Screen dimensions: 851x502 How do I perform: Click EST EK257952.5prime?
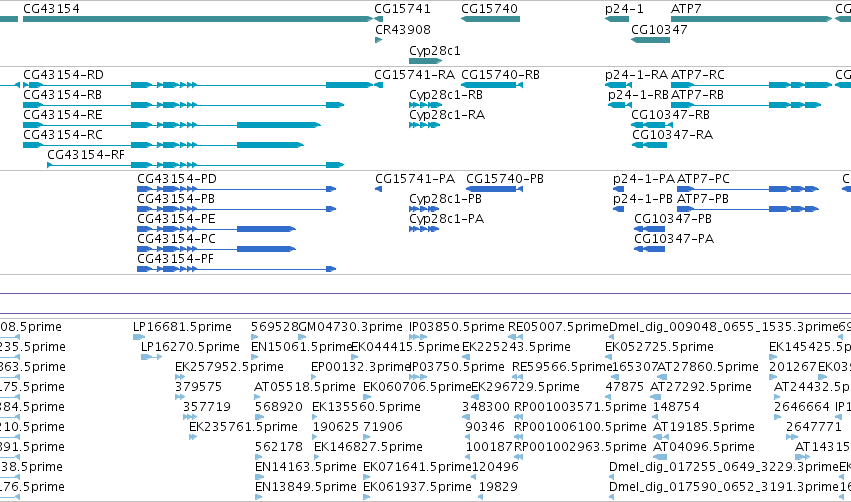229,367
